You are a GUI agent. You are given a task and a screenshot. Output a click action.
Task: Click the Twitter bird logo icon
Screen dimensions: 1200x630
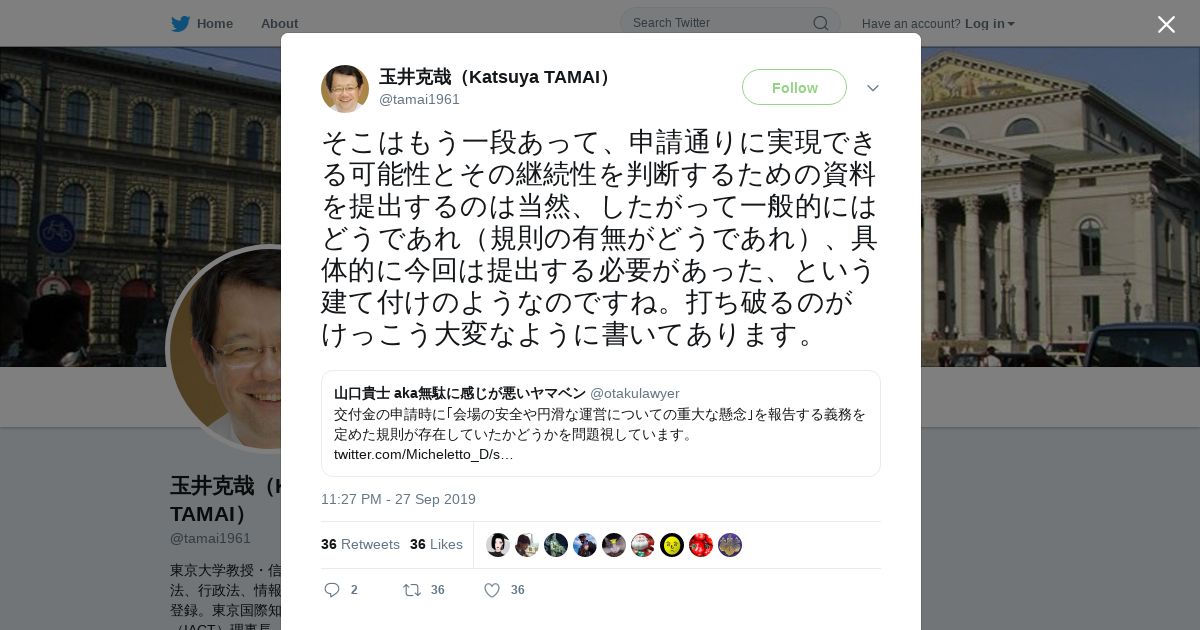click(180, 24)
